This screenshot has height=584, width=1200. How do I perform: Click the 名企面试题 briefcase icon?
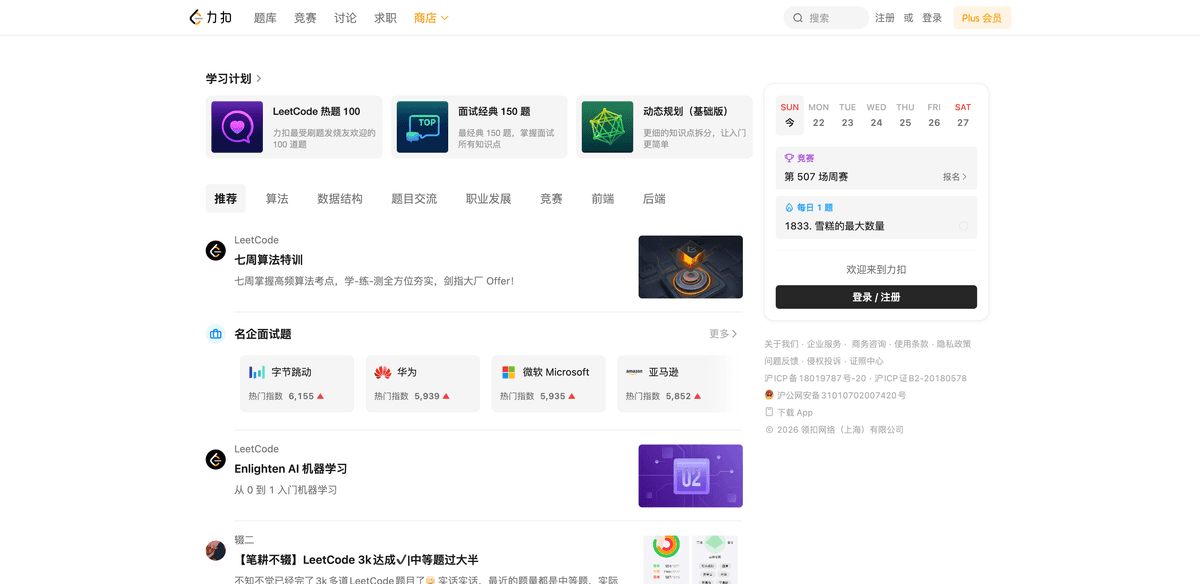215,334
